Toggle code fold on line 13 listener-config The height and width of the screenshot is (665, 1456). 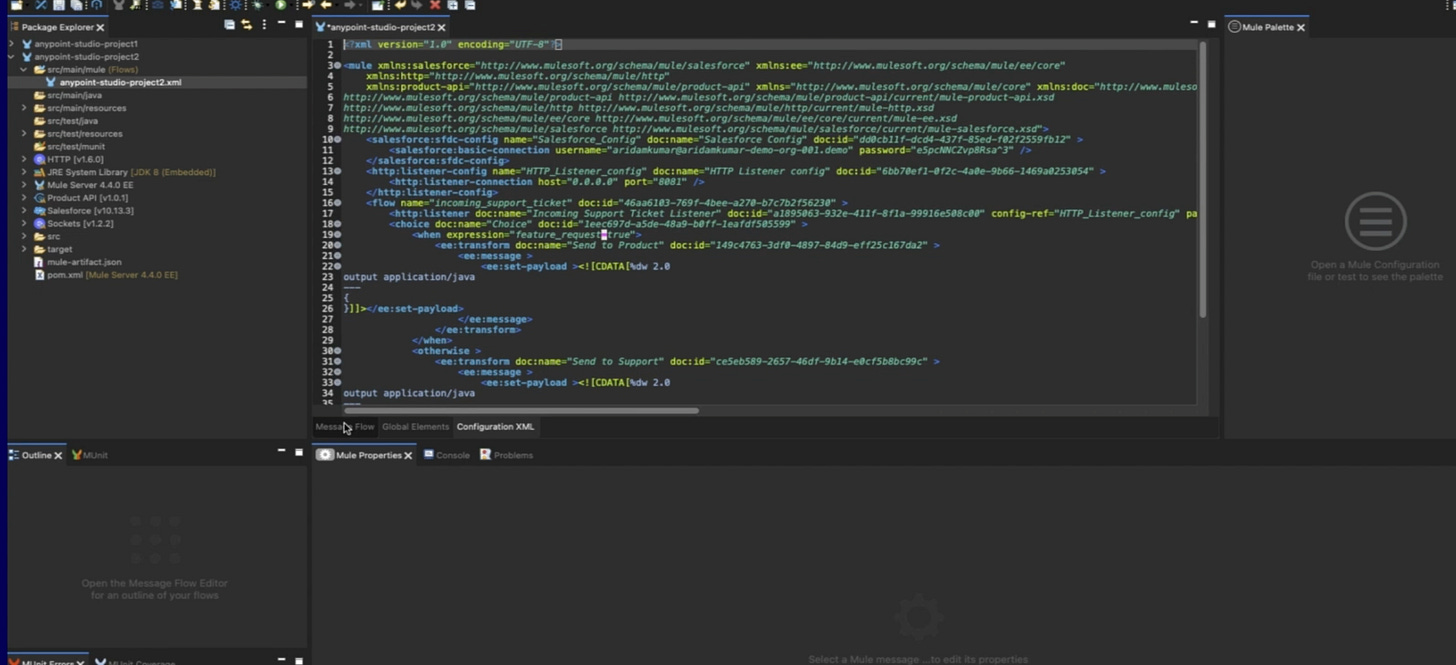(x=338, y=172)
